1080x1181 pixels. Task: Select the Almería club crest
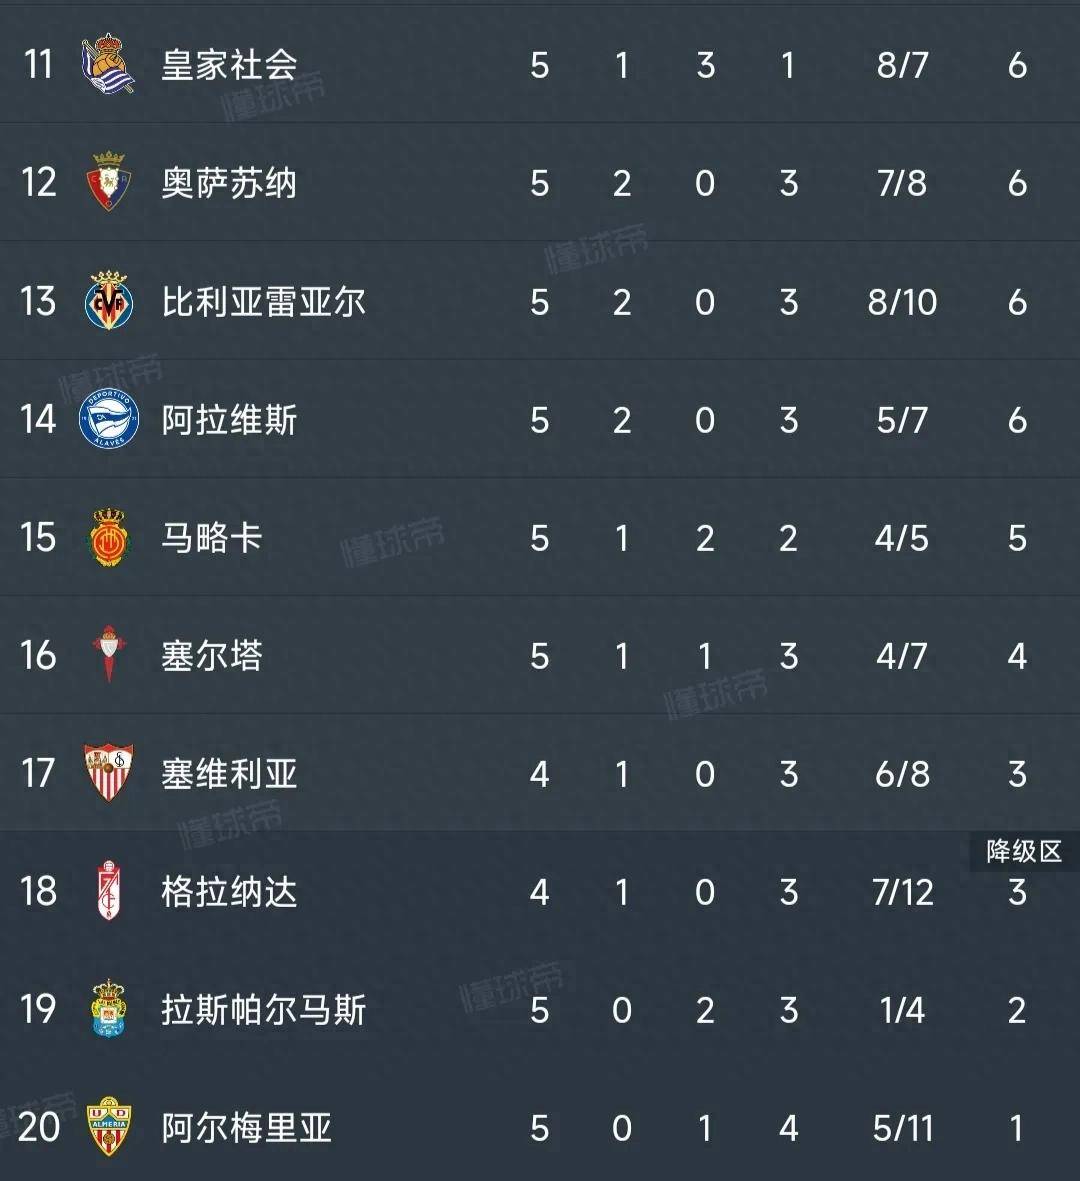(x=108, y=1127)
